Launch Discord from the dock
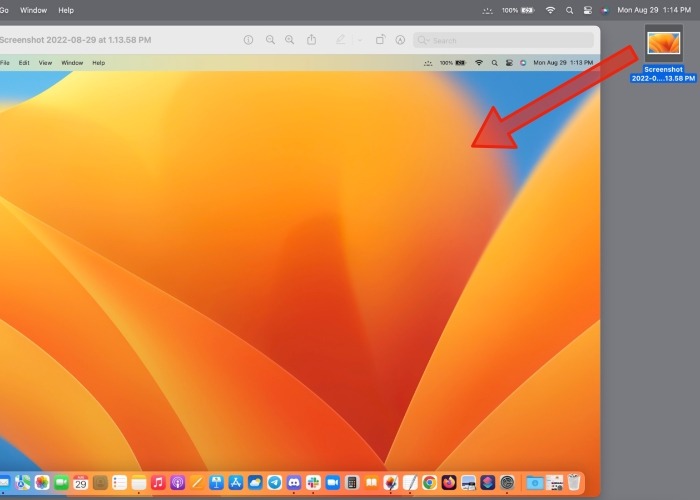This screenshot has width=700, height=500. tap(294, 483)
